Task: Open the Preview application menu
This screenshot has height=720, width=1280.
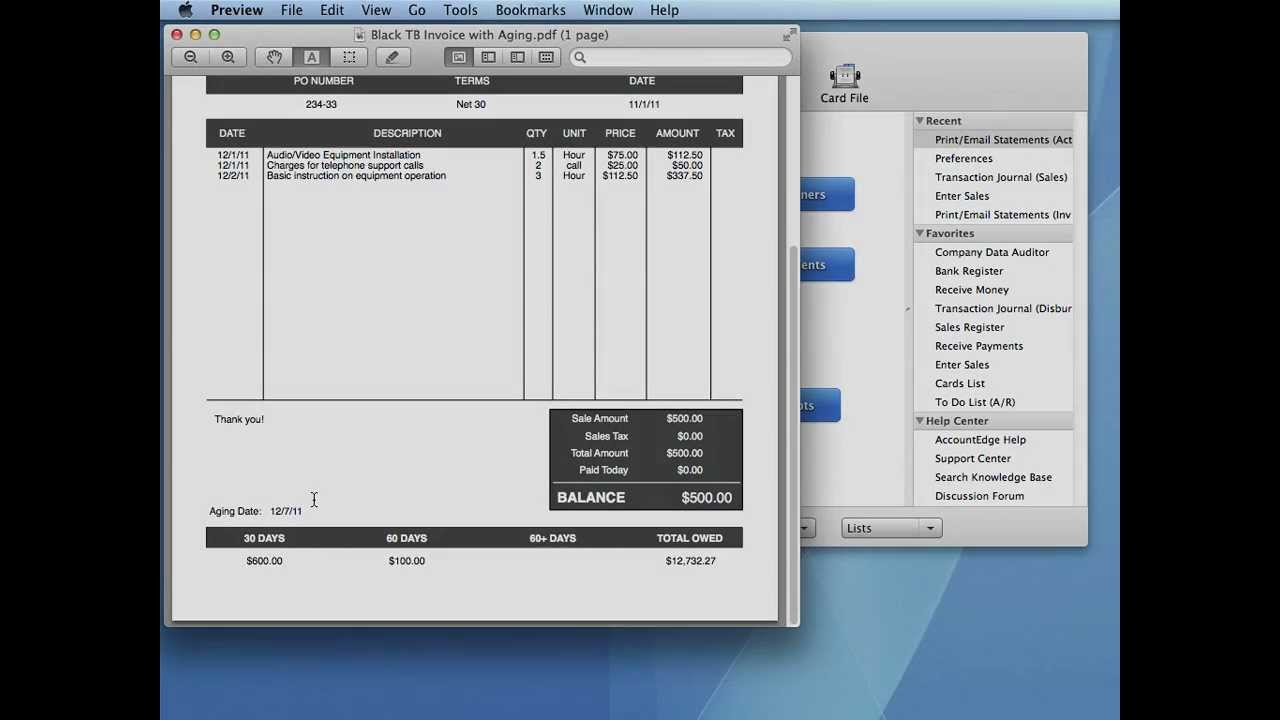Action: tap(237, 10)
